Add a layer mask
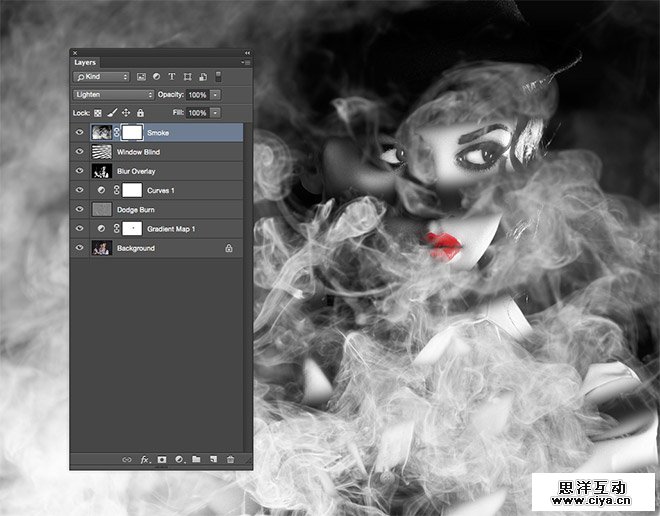The width and height of the screenshot is (660, 516). (161, 459)
